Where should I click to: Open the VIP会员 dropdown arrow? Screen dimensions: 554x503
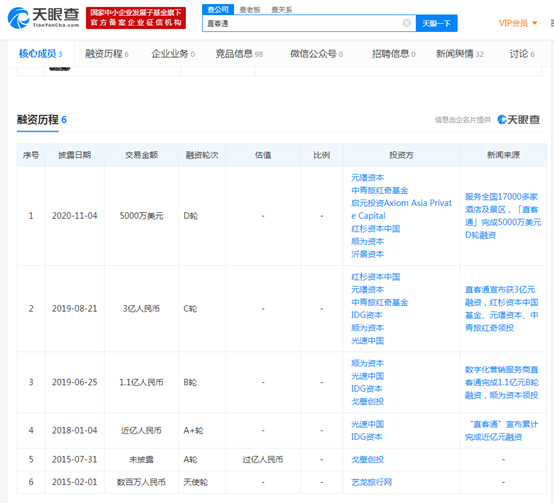point(535,23)
